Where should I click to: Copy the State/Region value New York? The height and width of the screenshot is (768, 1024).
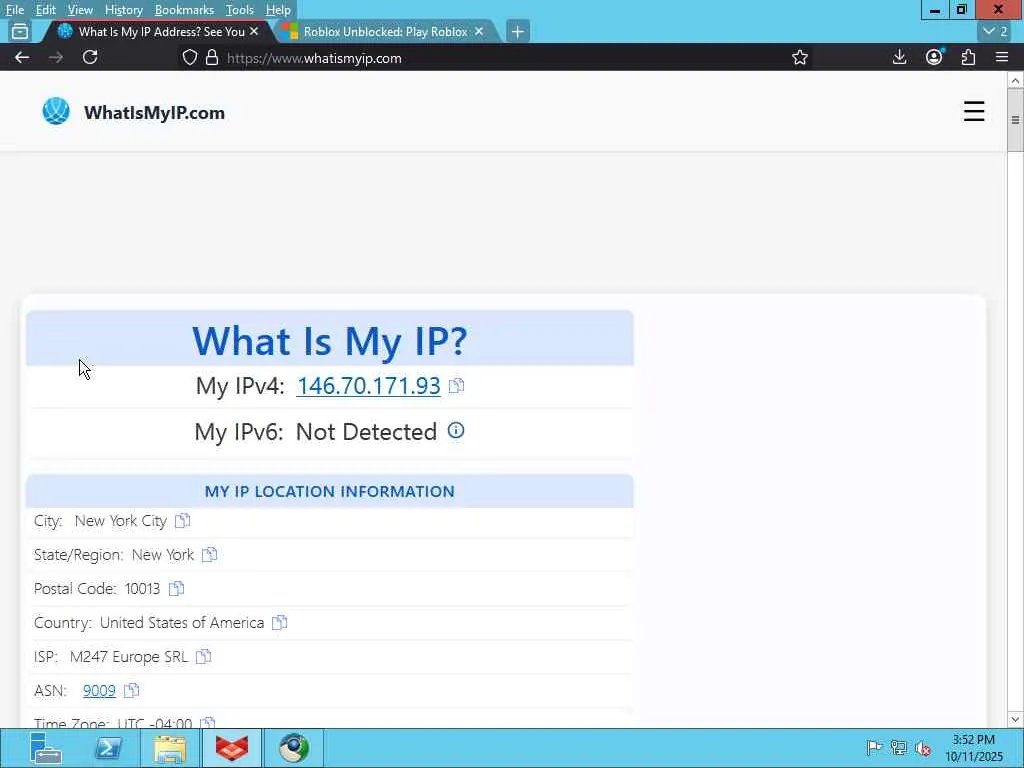click(209, 554)
